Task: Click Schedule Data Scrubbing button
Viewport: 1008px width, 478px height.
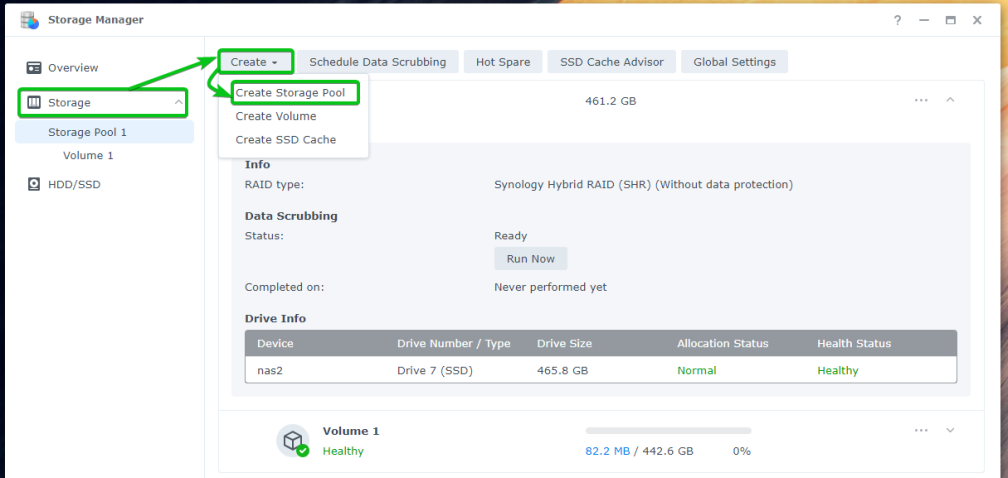Action: [x=377, y=62]
